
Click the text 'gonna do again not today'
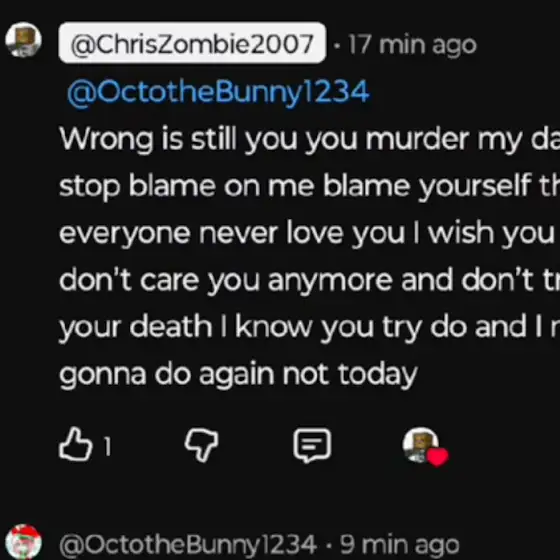pyautogui.click(x=238, y=375)
